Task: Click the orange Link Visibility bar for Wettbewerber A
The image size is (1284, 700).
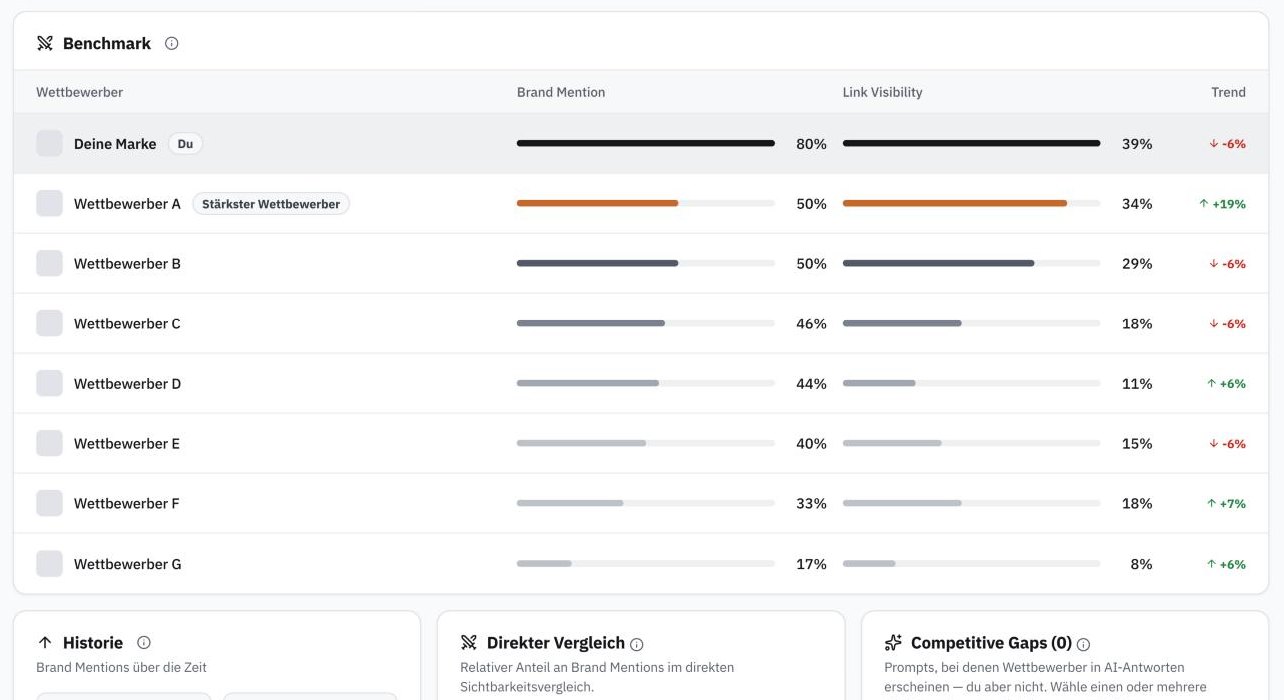Action: coord(955,203)
